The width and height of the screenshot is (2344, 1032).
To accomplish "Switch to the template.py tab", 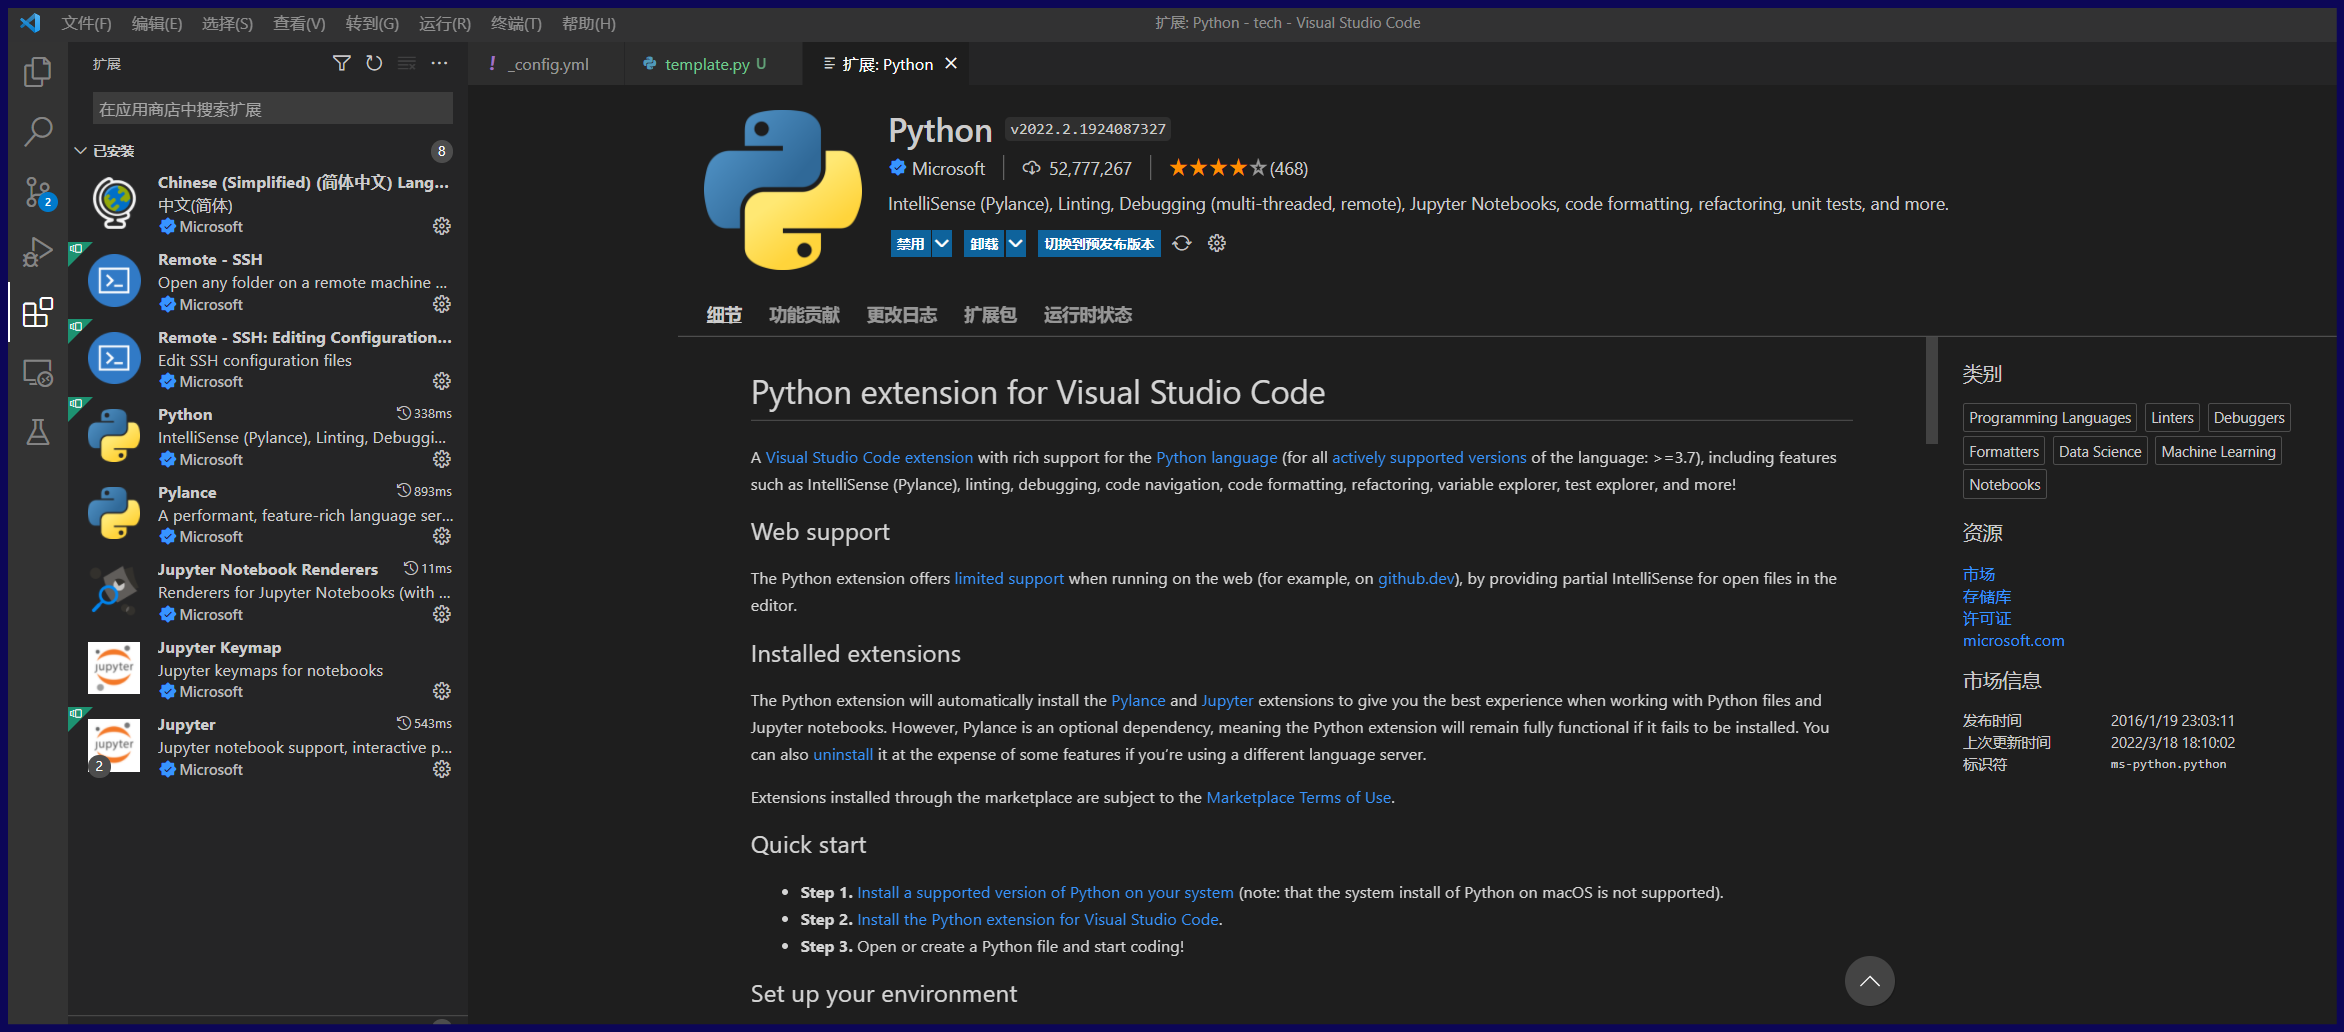I will tap(707, 64).
